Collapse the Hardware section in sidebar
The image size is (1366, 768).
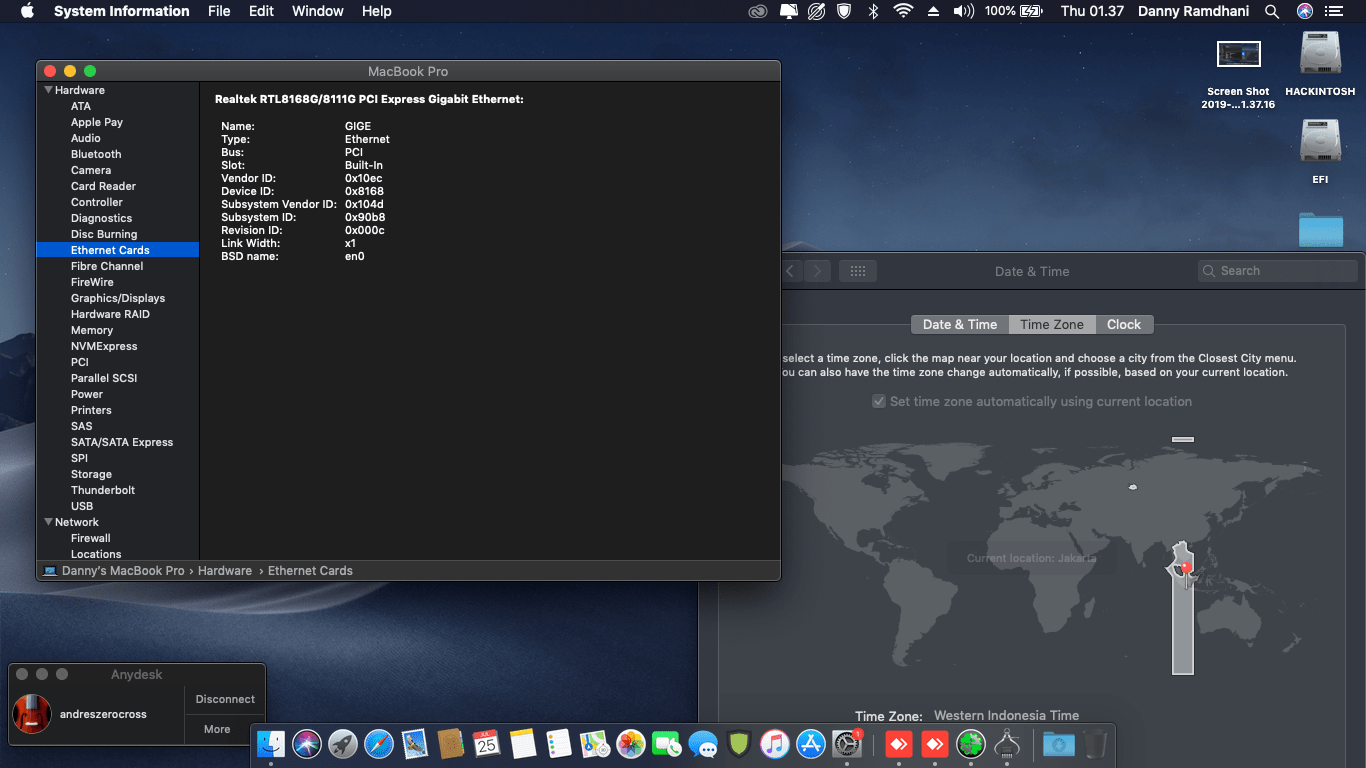[48, 90]
